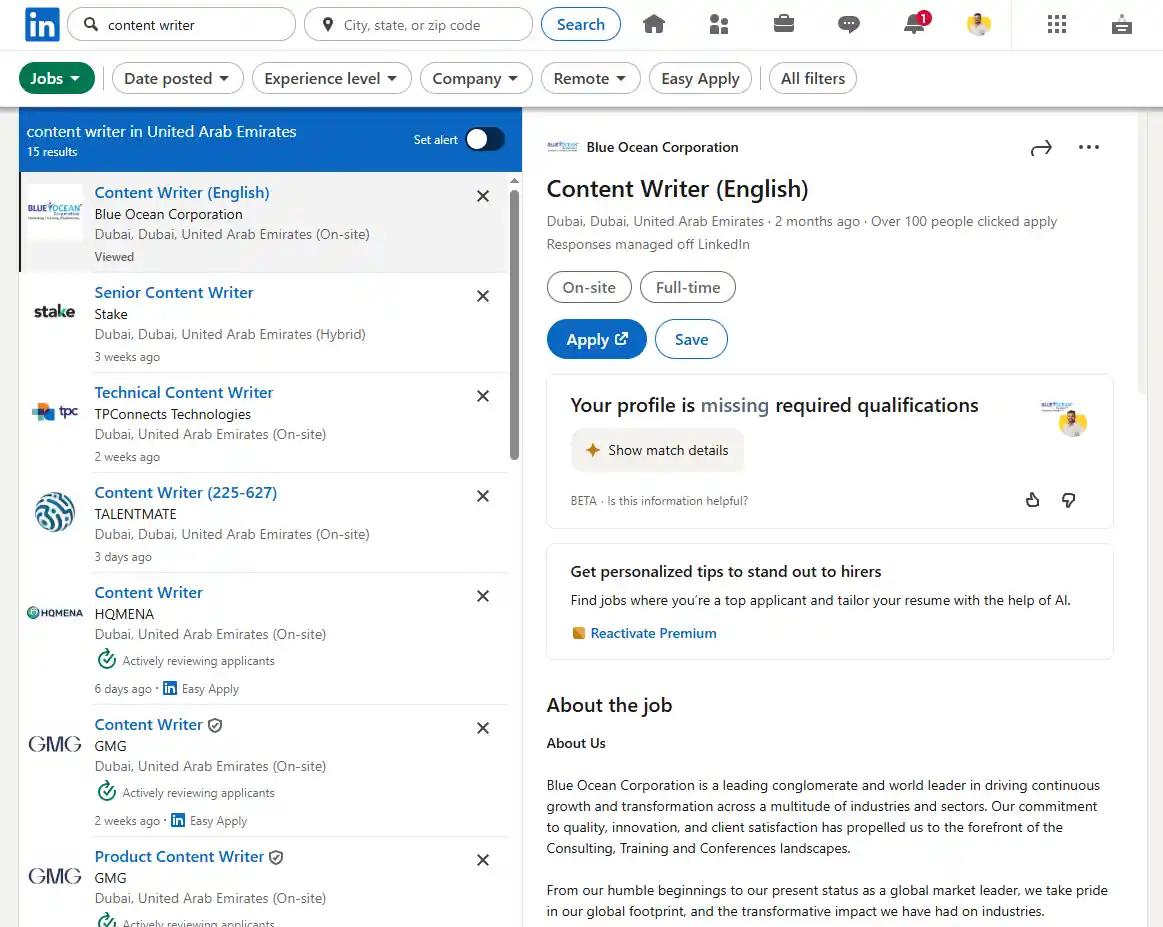Give thumbs up on match information
This screenshot has height=927, width=1163.
click(1032, 501)
